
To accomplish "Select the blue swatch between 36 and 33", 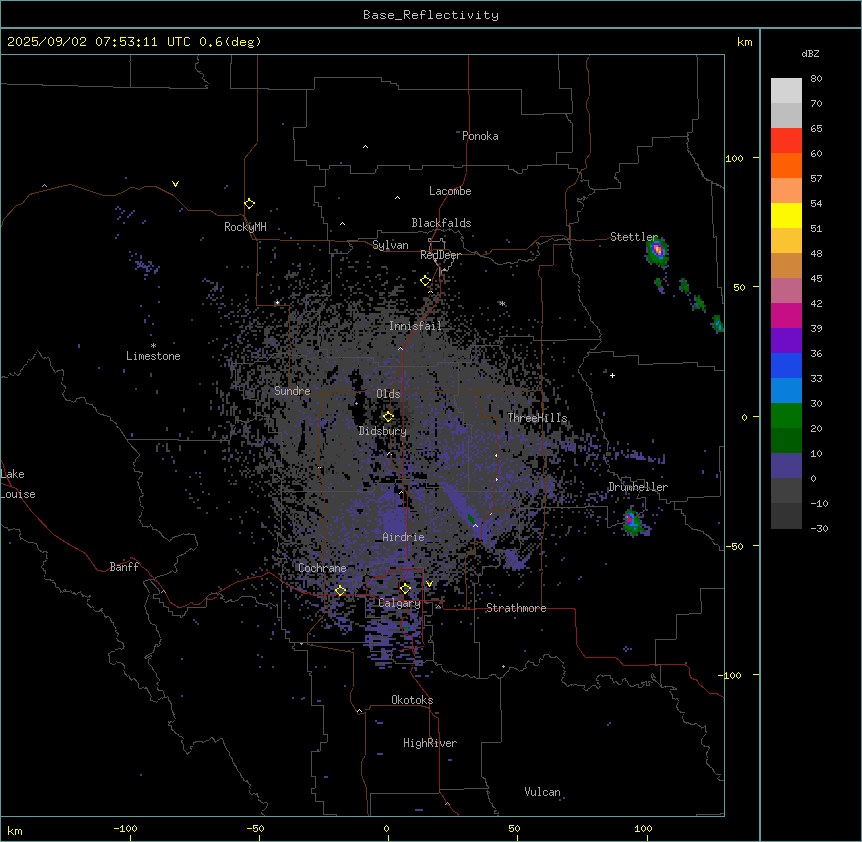I will [x=786, y=365].
